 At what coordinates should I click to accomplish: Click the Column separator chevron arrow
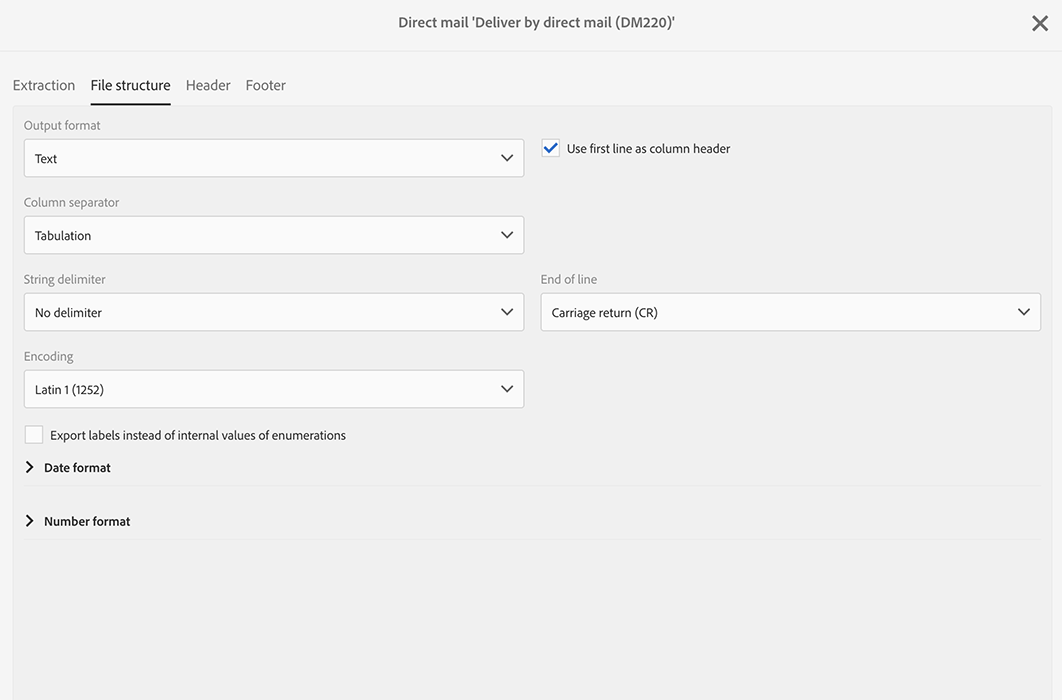(x=507, y=236)
